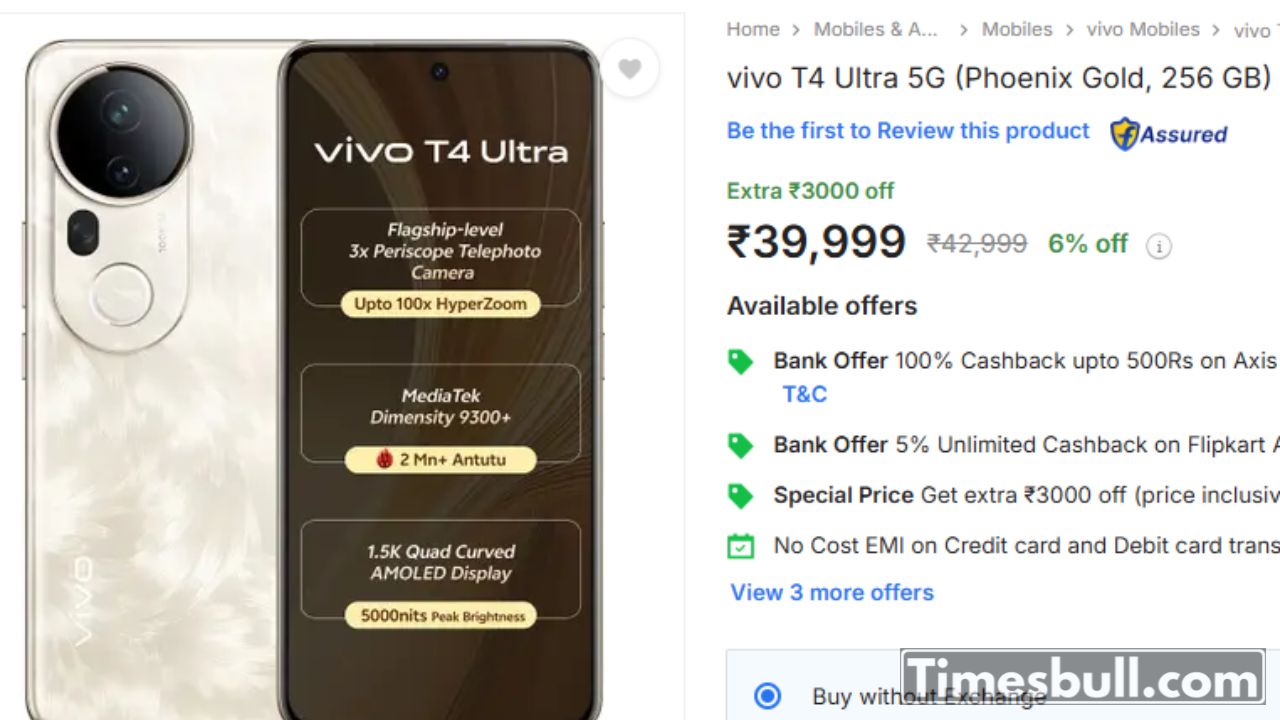This screenshot has height=720, width=1280.
Task: Click the green tag beside Special Price
Action: 740,495
